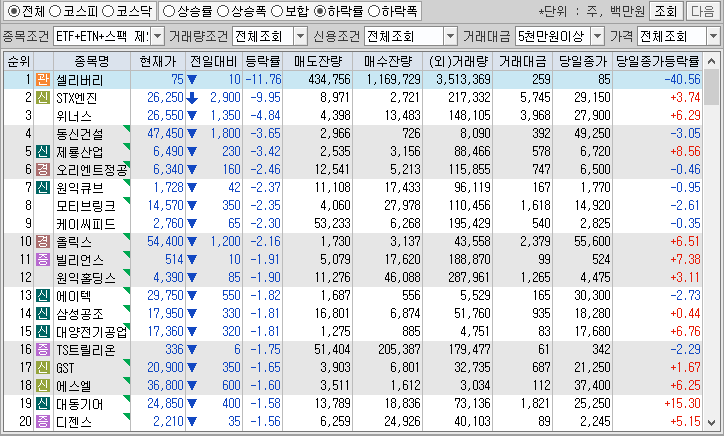724x436 pixels.
Task: Open the 가격 dropdown
Action: [713, 36]
